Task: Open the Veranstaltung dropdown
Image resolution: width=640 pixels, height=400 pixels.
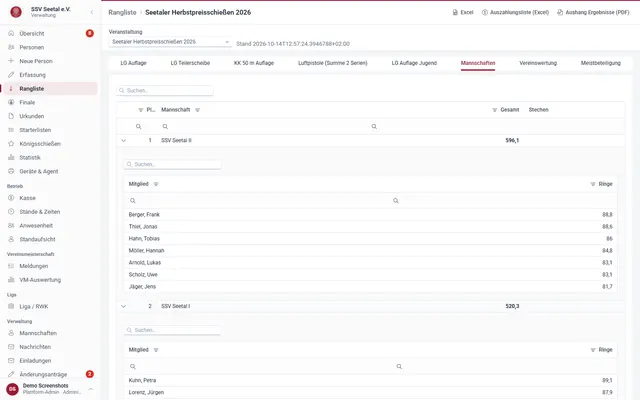Action: tap(170, 42)
